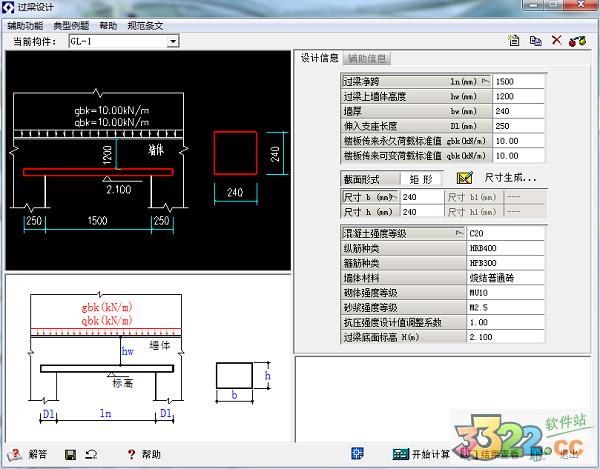
Task: Switch to the 辅助信息 tab
Action: click(x=367, y=58)
